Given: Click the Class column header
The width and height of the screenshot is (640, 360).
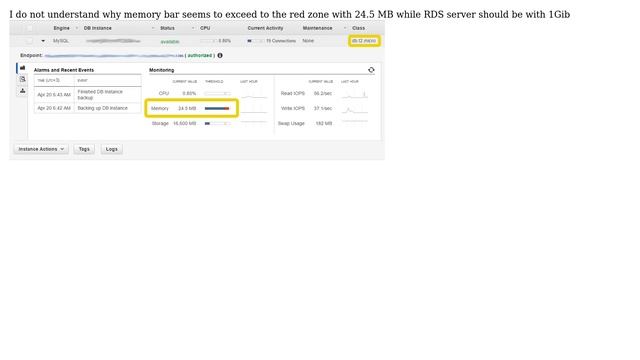Looking at the screenshot, I should click(358, 28).
